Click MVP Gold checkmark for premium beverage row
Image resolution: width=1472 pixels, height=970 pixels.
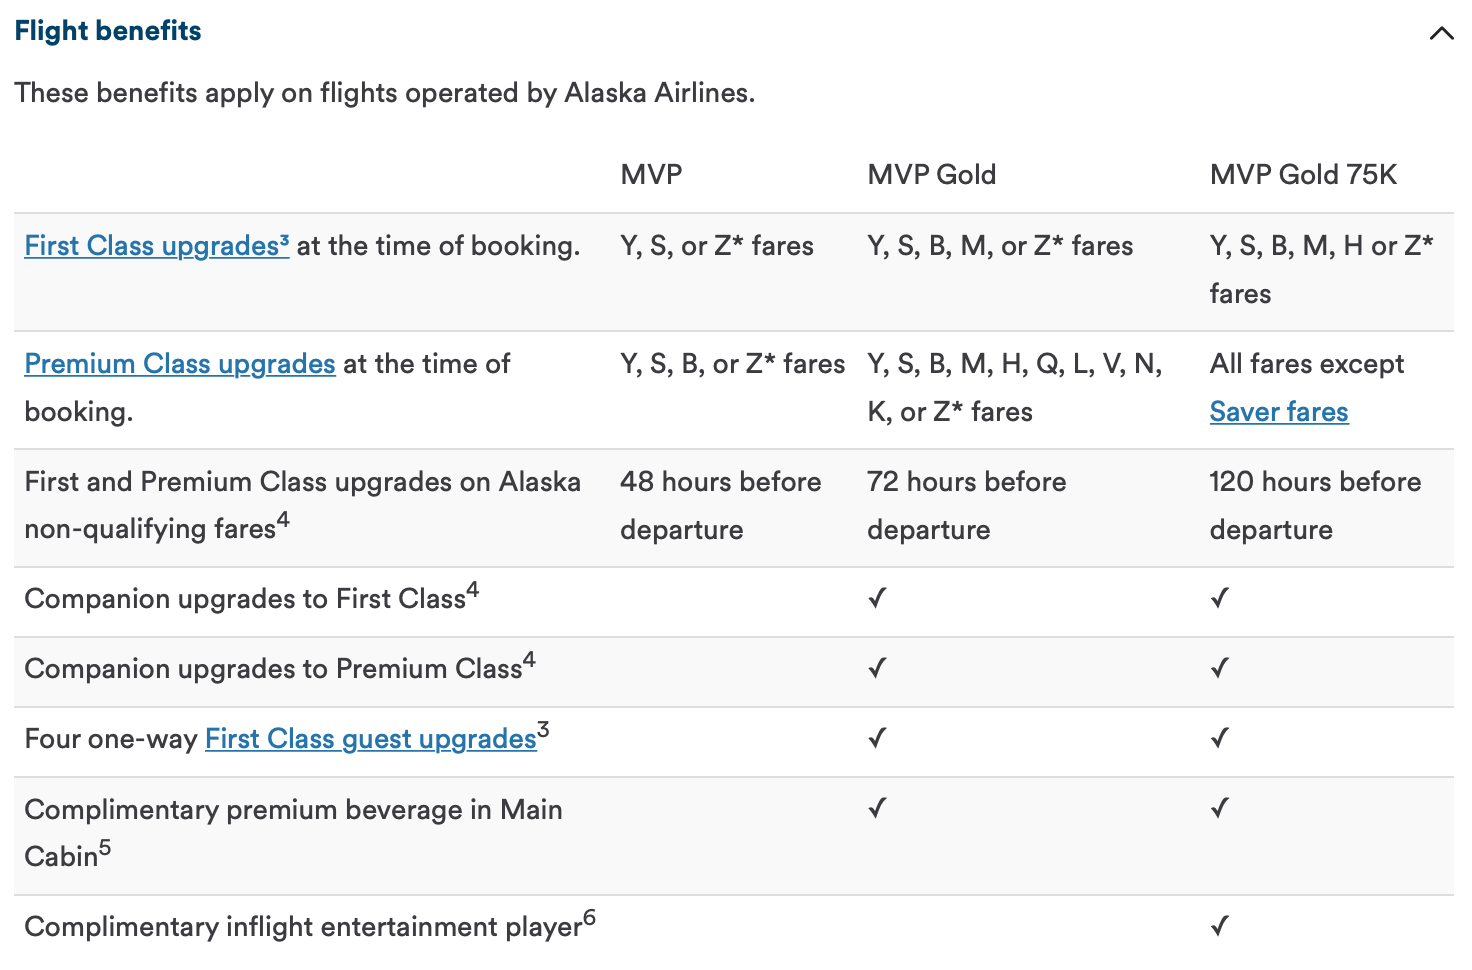(x=877, y=809)
